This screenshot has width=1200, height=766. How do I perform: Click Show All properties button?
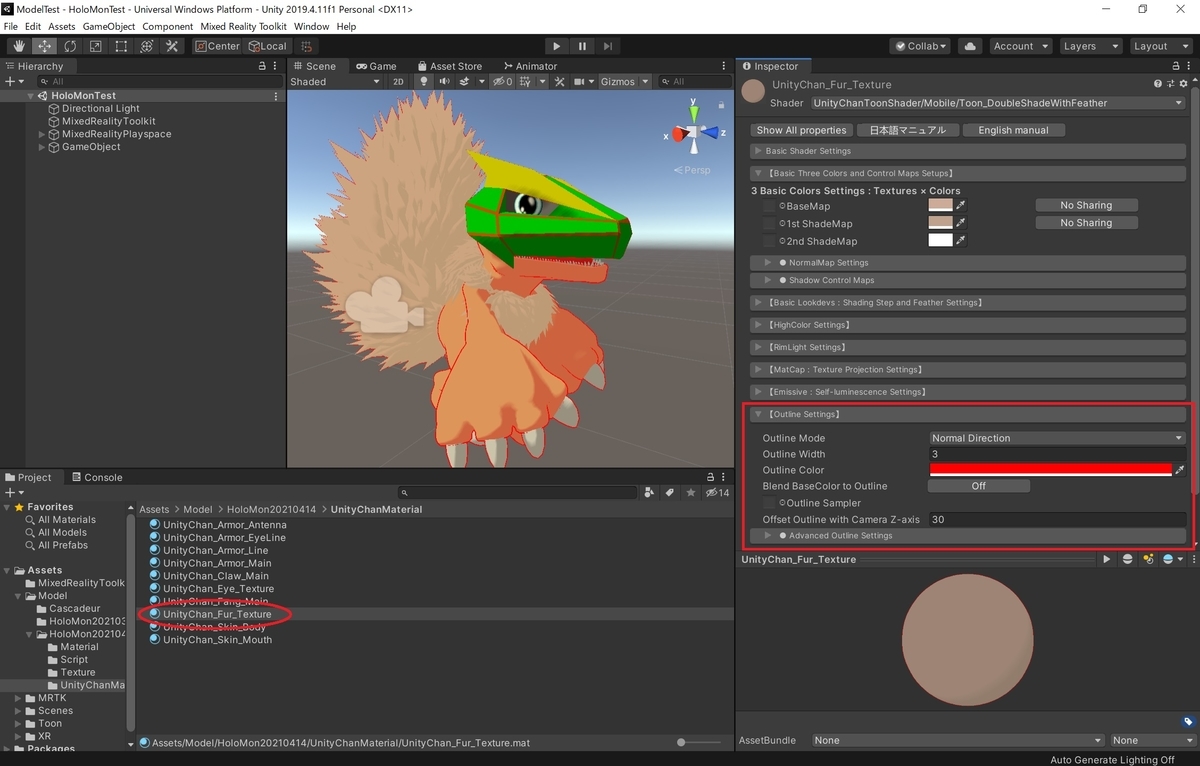[801, 130]
